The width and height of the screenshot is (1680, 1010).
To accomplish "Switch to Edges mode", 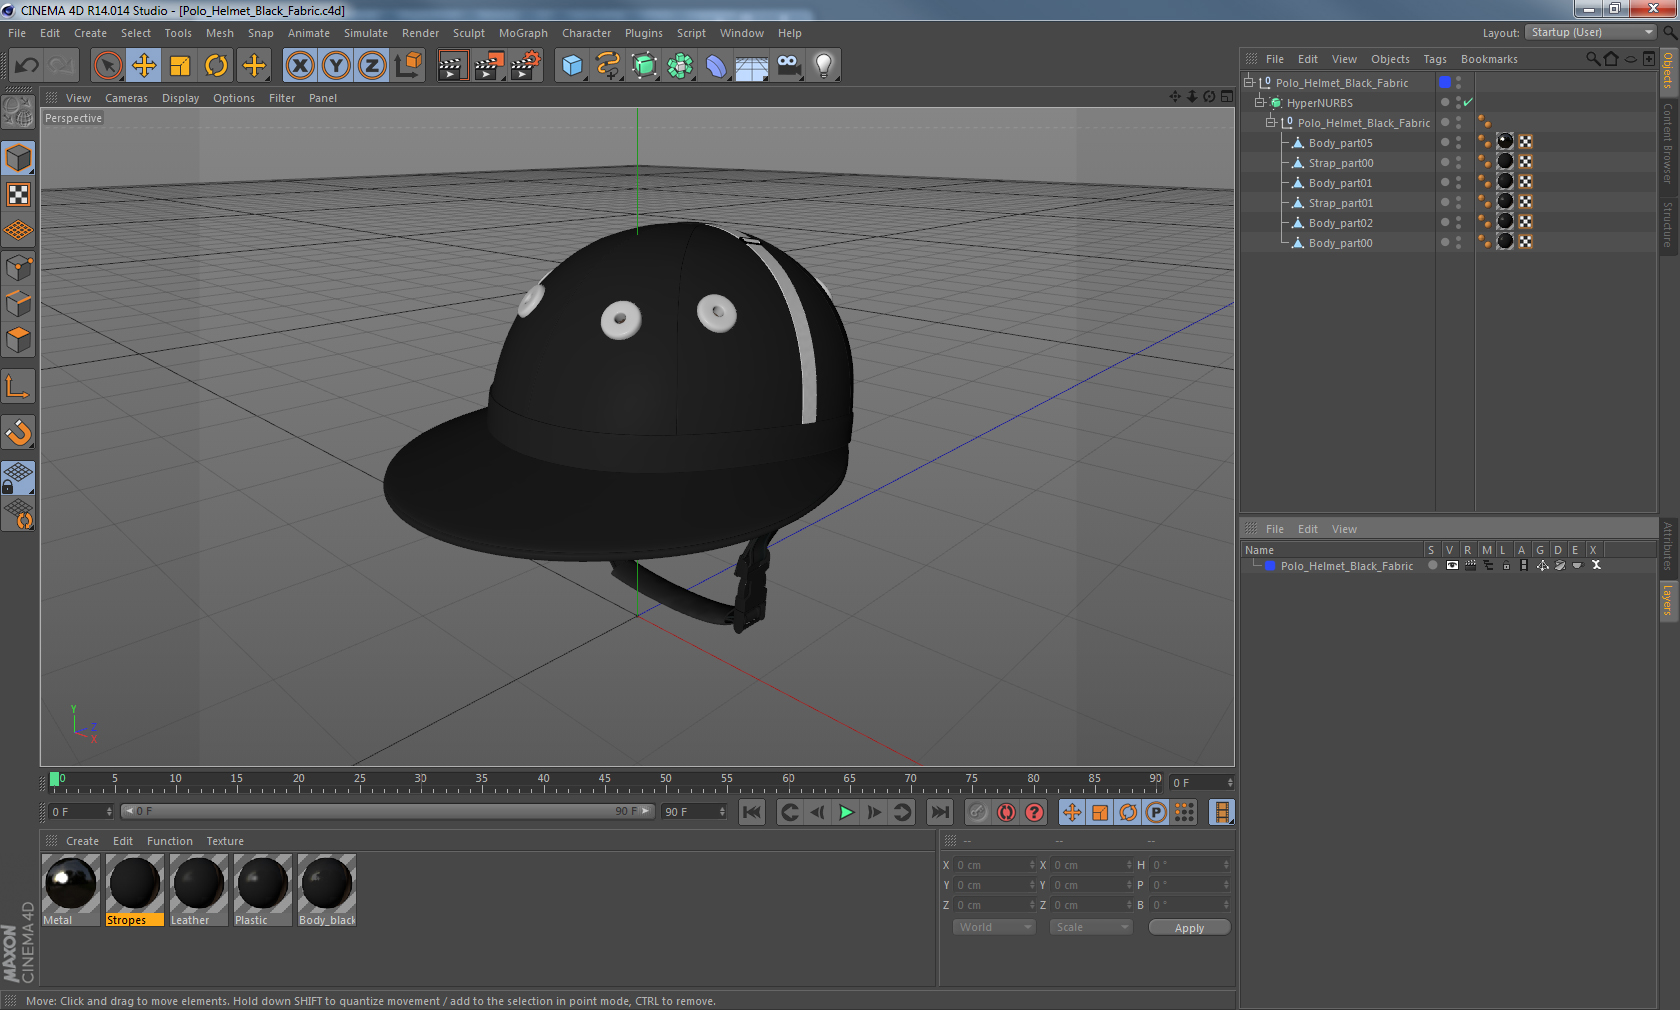I will coord(18,304).
